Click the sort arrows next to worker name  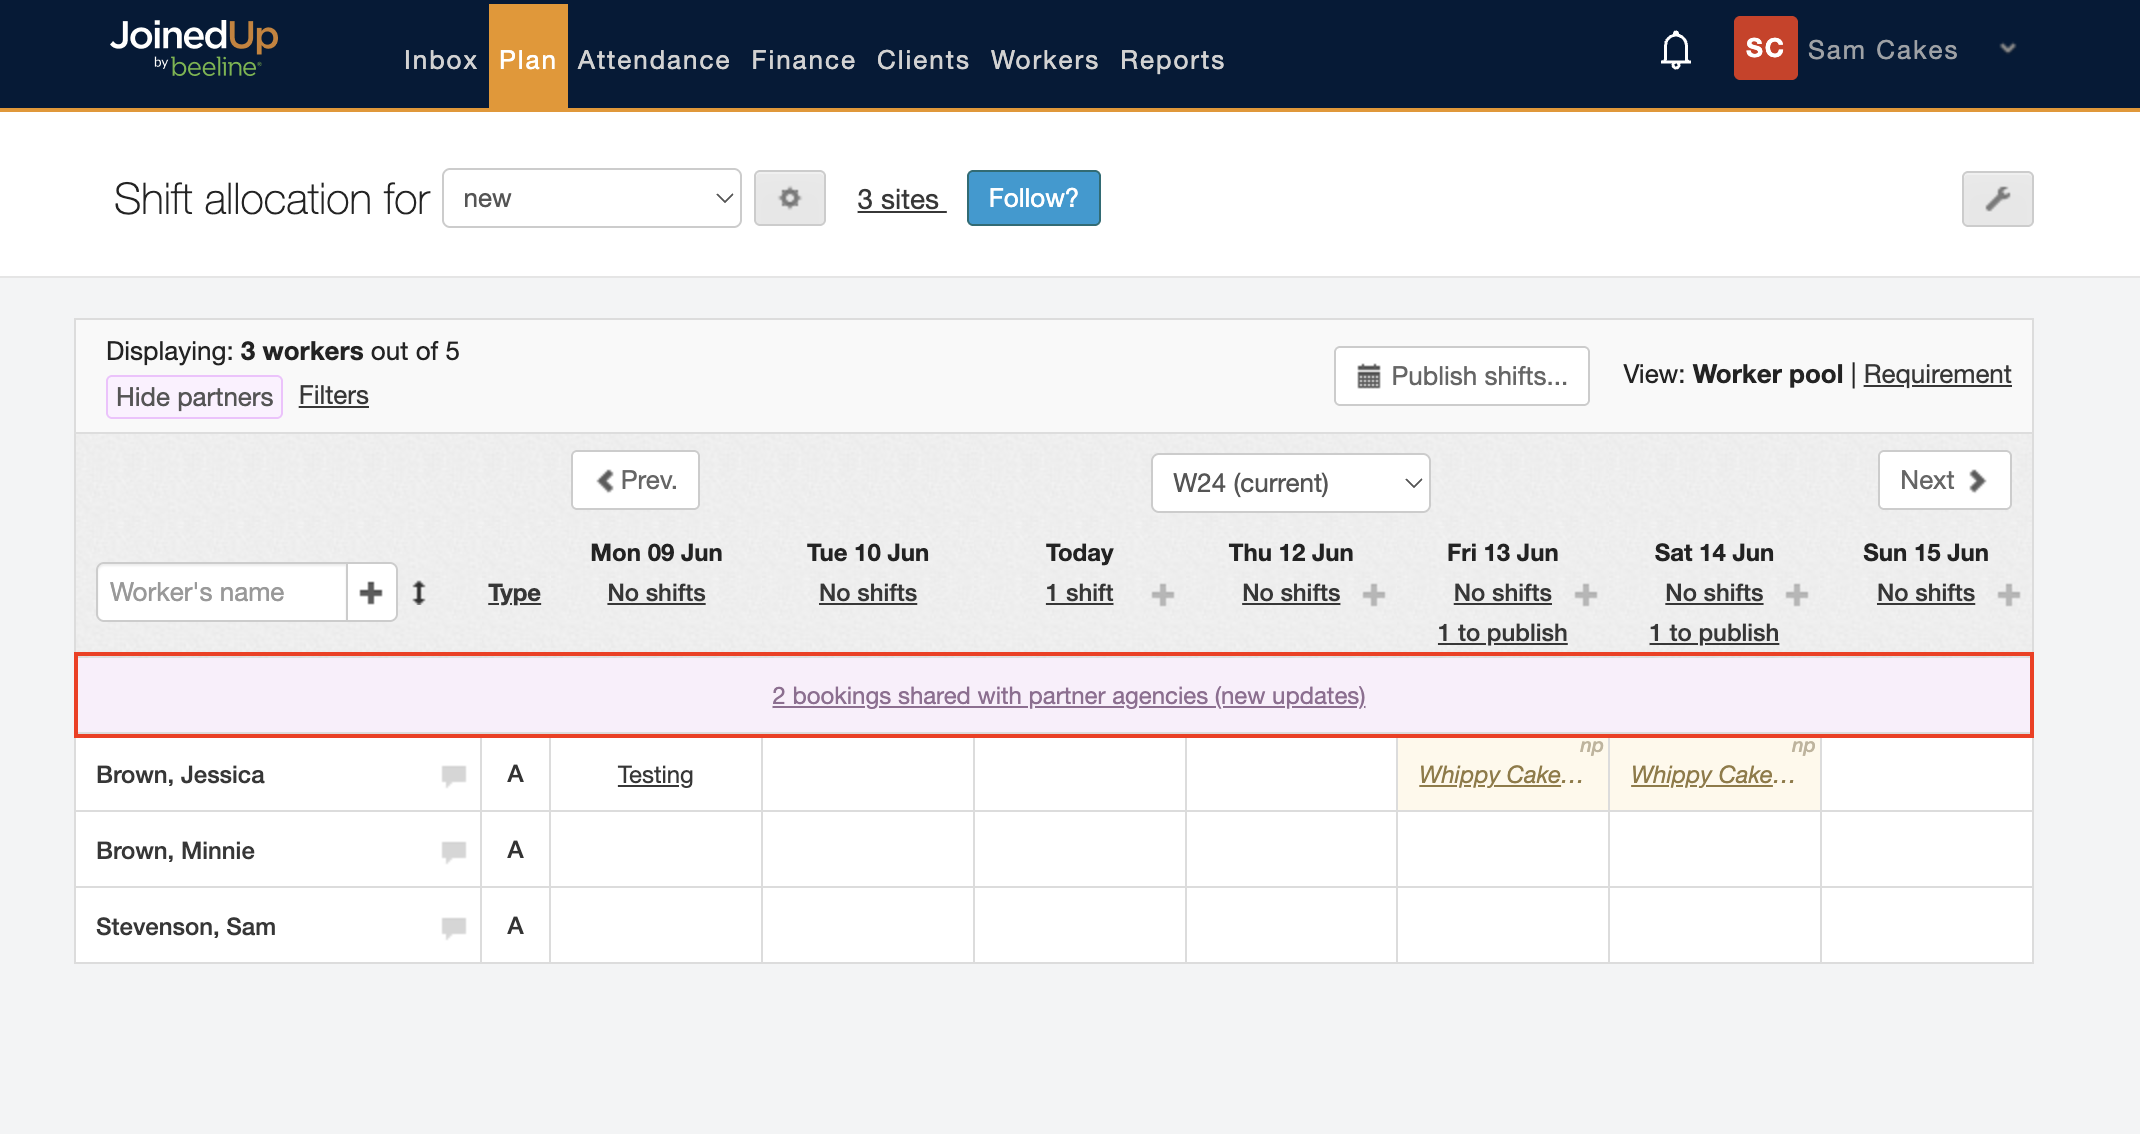pos(419,592)
